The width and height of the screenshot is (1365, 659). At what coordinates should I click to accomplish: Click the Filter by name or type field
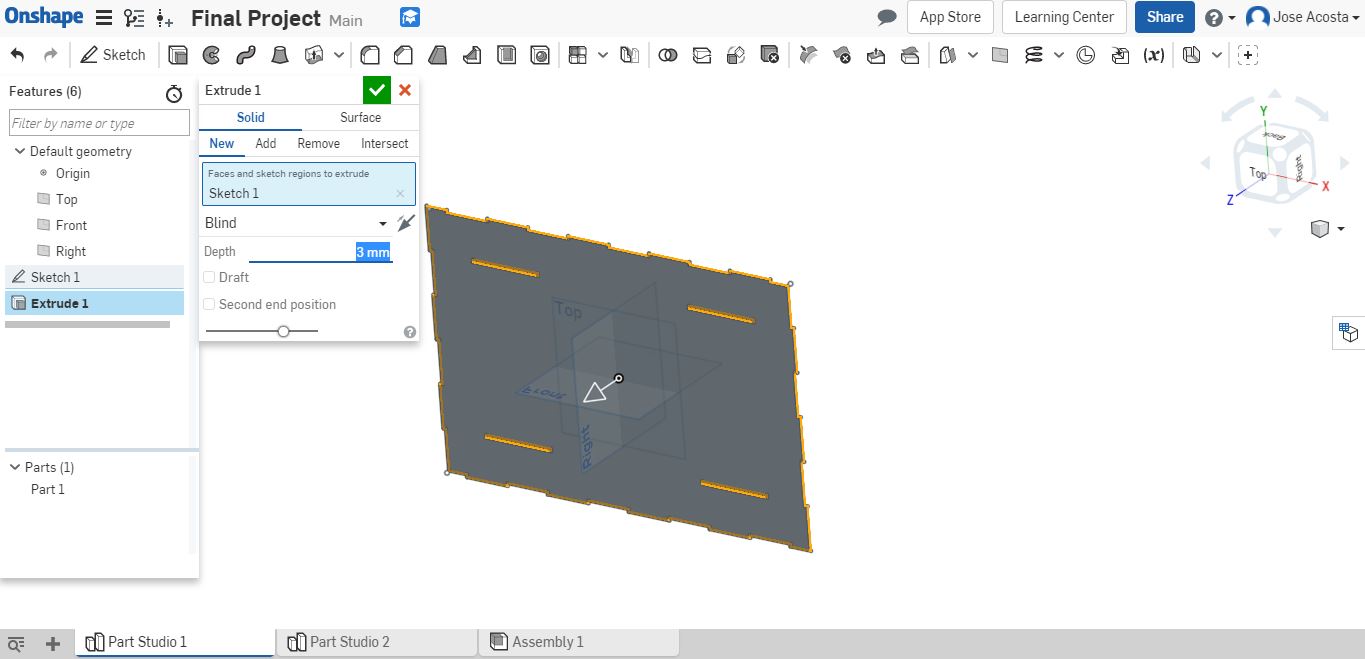(99, 123)
